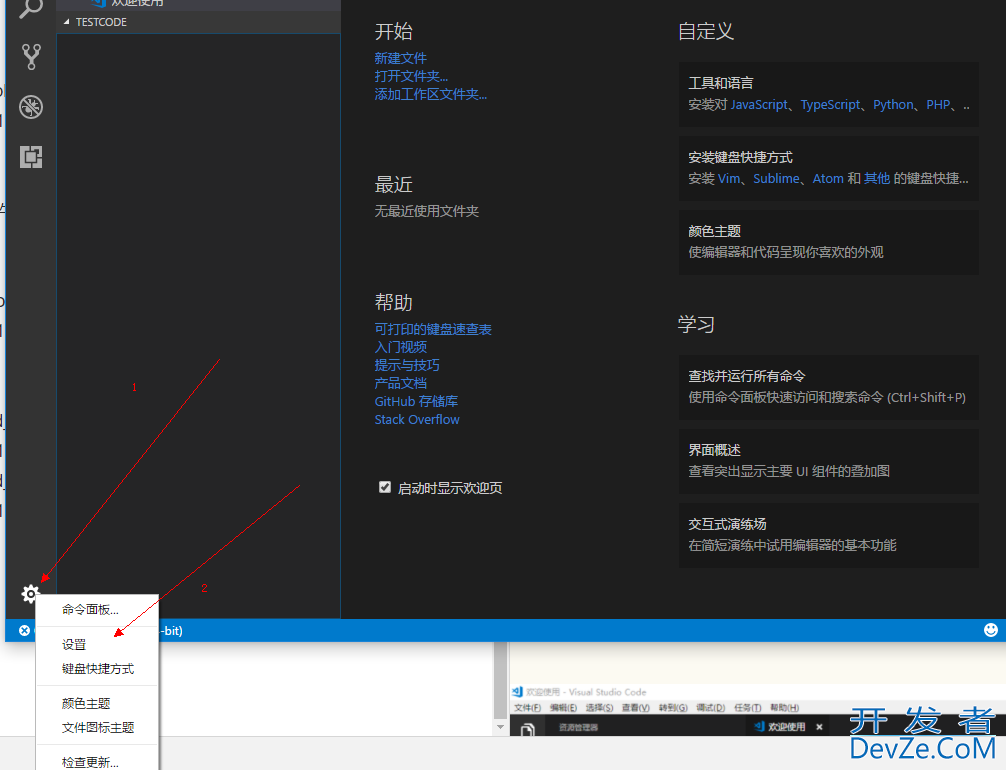Choose 键盘快捷方式 from the gear menu
The height and width of the screenshot is (770, 1006).
tap(97, 669)
